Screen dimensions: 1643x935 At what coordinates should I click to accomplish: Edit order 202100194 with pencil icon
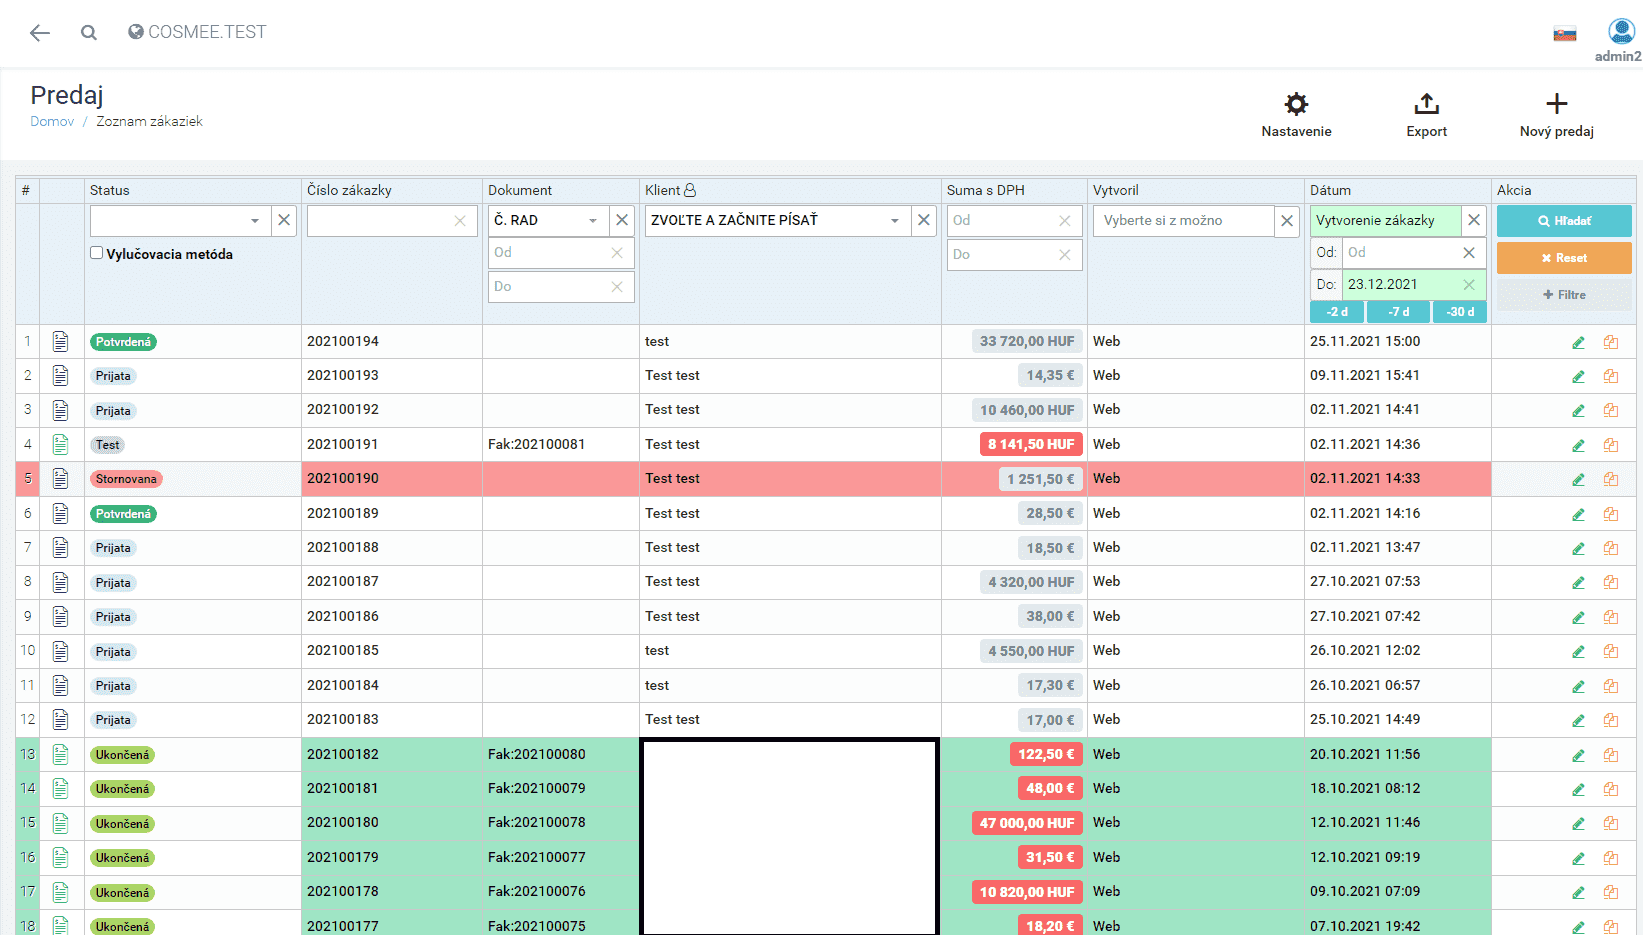(x=1578, y=343)
